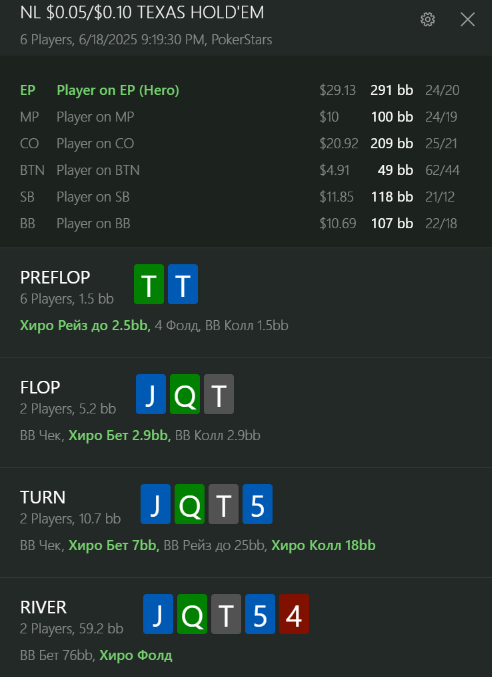Click the blue J card on the flop

(151, 394)
